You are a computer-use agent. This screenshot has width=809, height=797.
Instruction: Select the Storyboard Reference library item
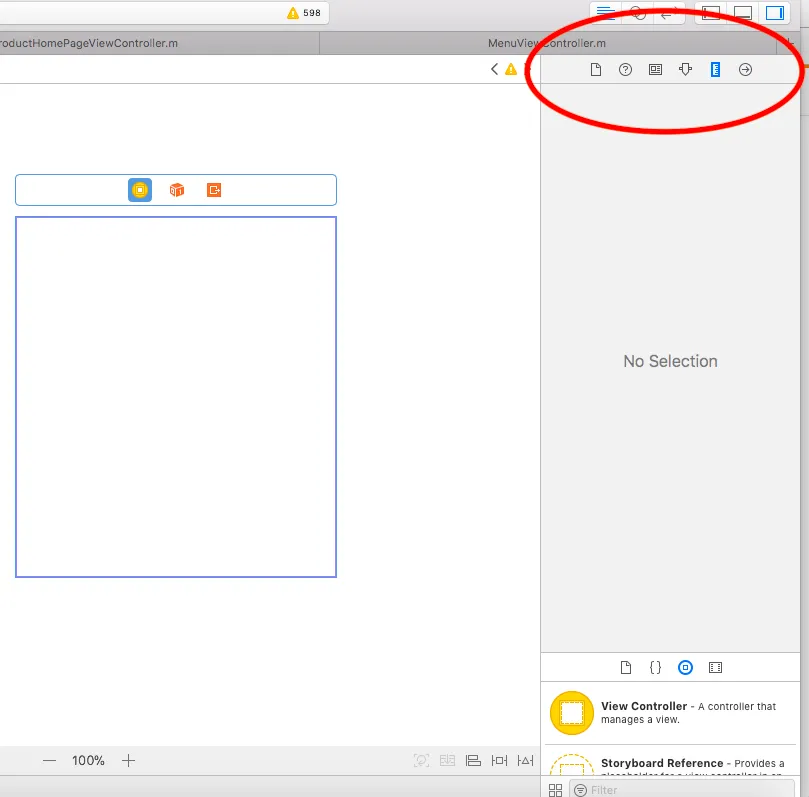(x=670, y=762)
